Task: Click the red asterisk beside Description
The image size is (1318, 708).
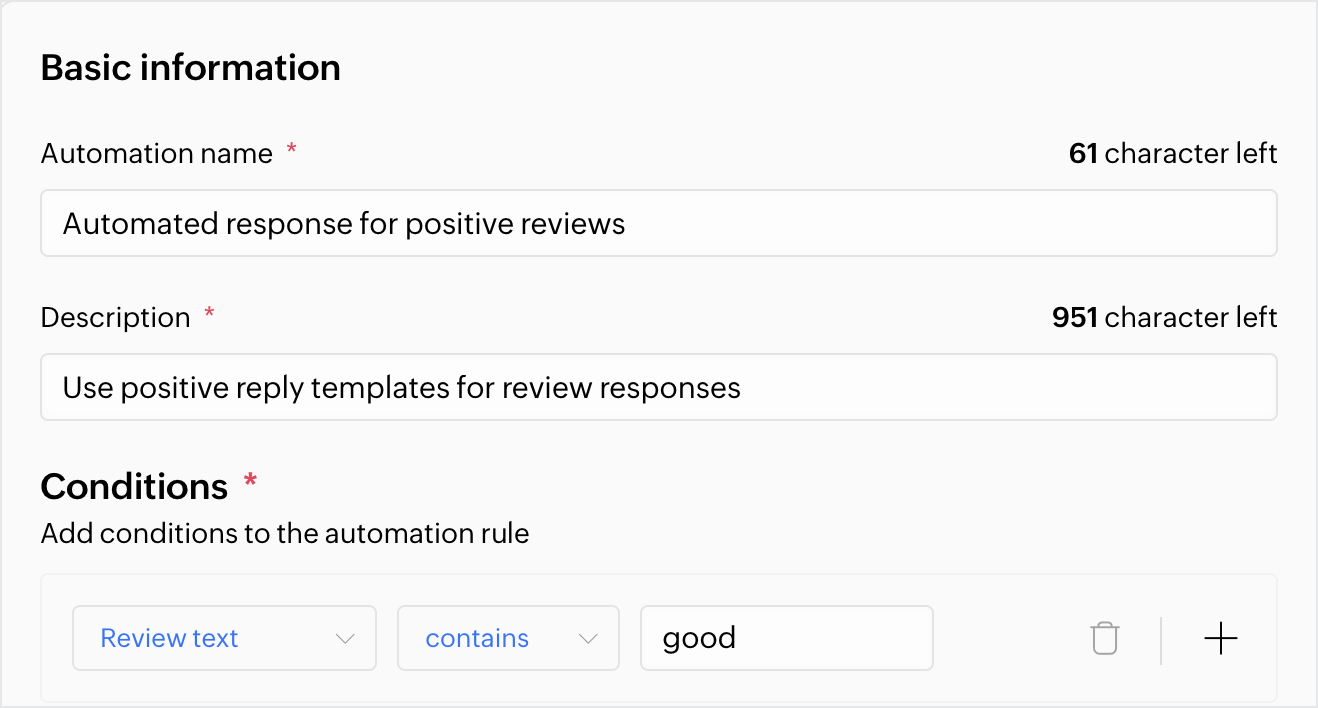Action: [209, 313]
